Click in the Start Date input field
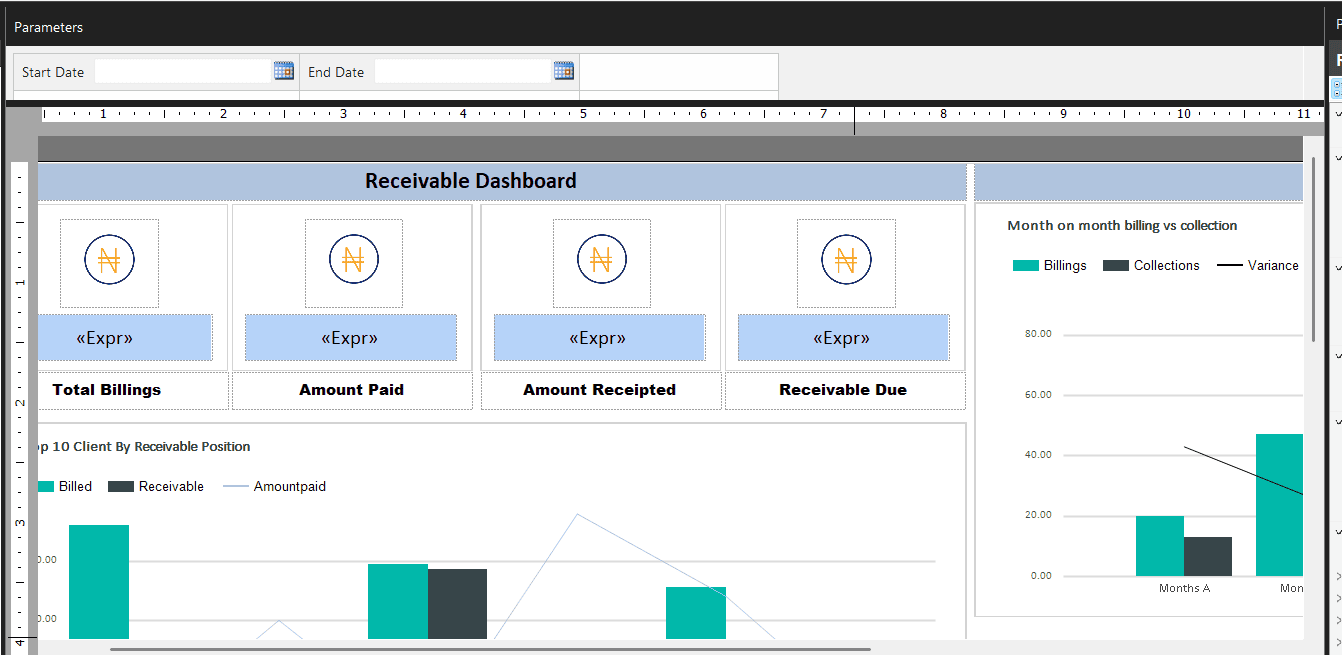 point(183,72)
